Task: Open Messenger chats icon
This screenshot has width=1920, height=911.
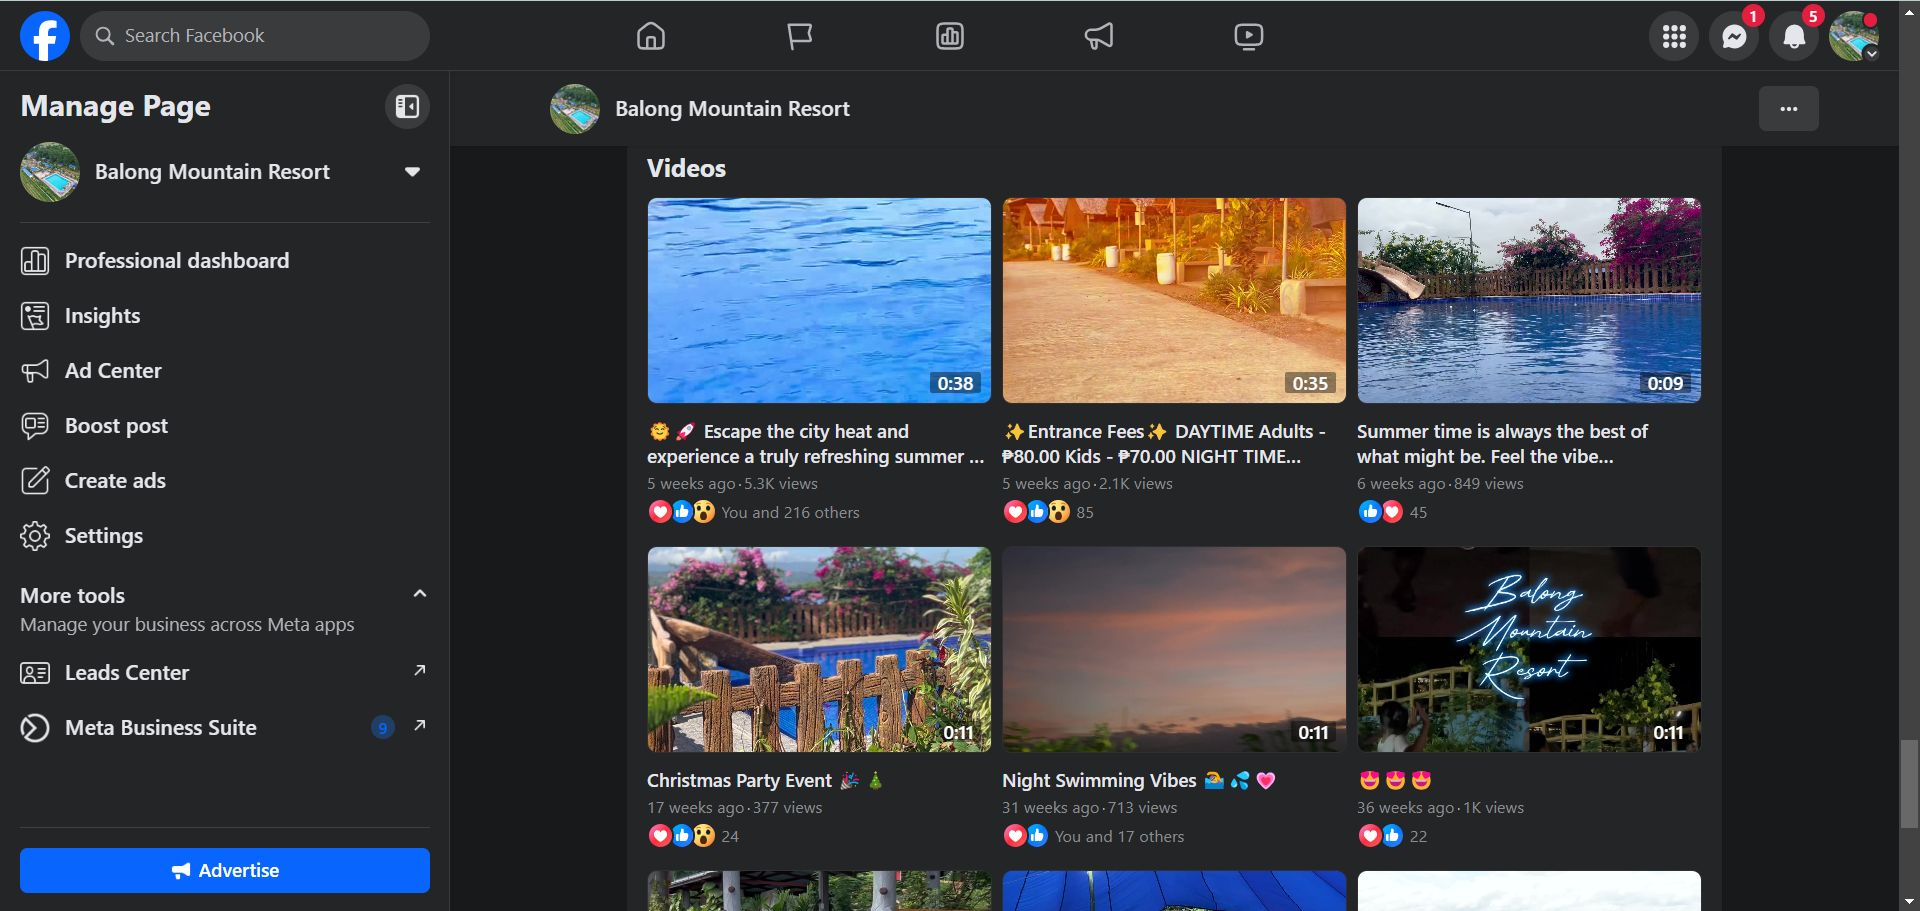Action: pos(1734,36)
